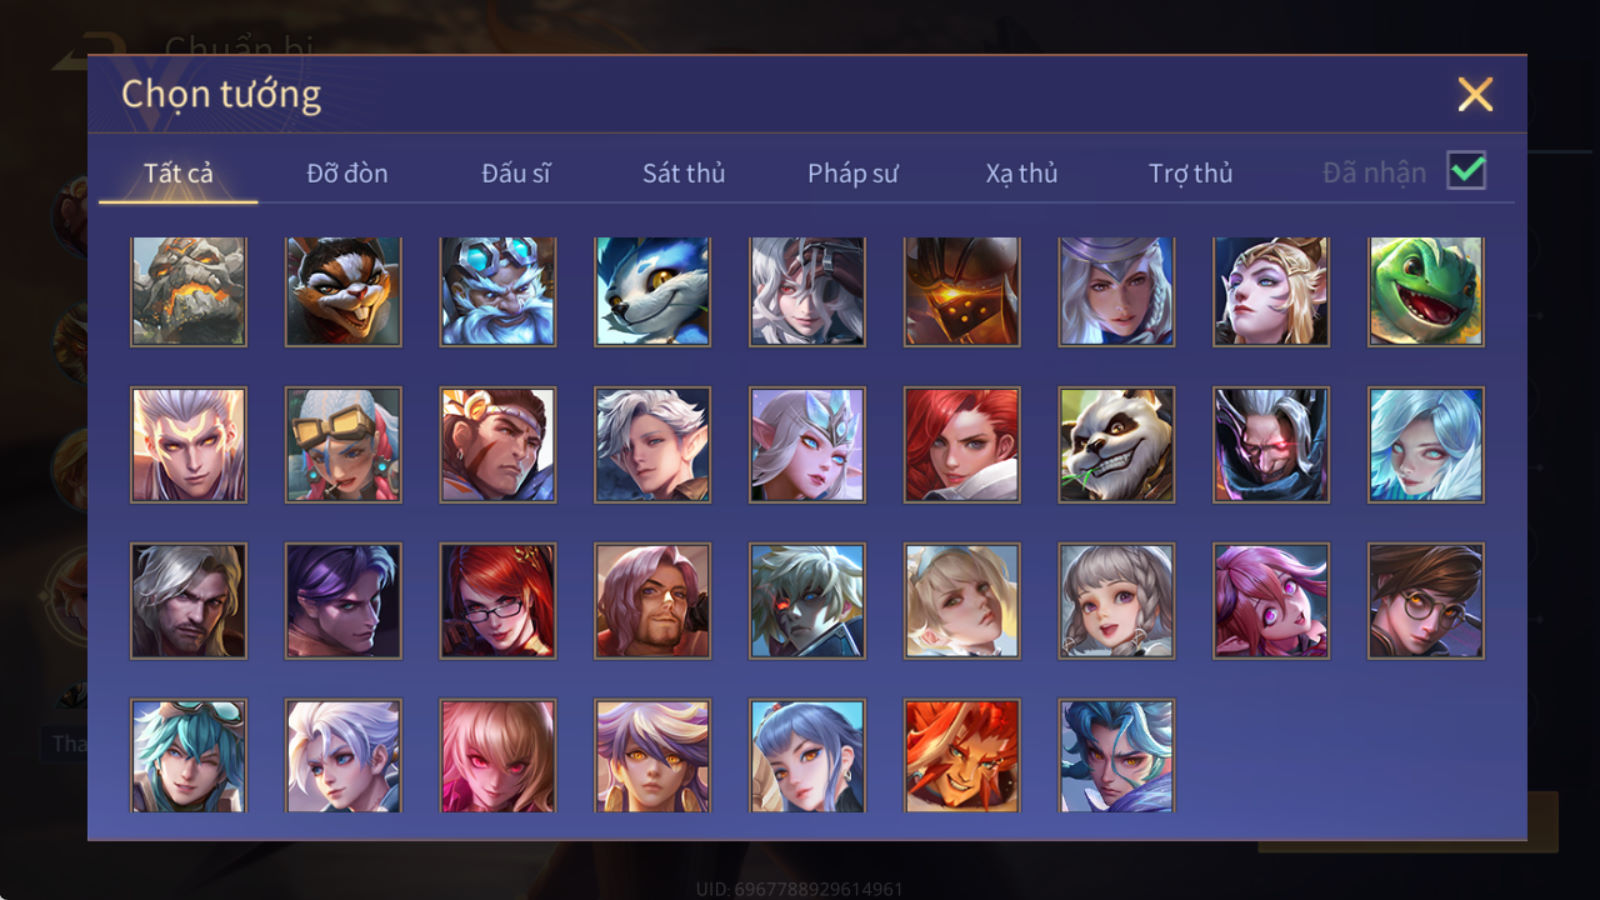Select the white-bearded dwarf with blue goggles
The width and height of the screenshot is (1600, 900).
498,291
